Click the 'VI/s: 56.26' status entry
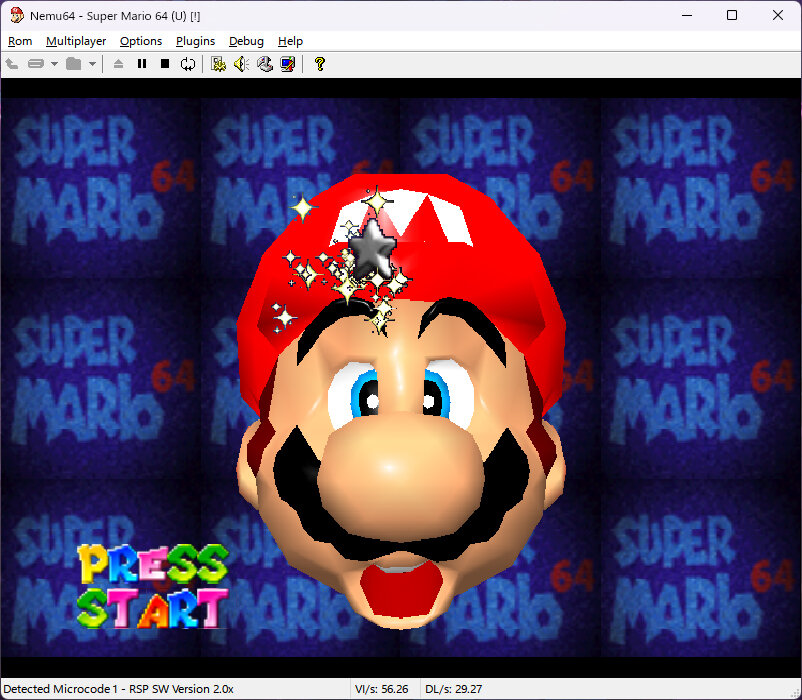Image resolution: width=802 pixels, height=700 pixels. point(382,689)
